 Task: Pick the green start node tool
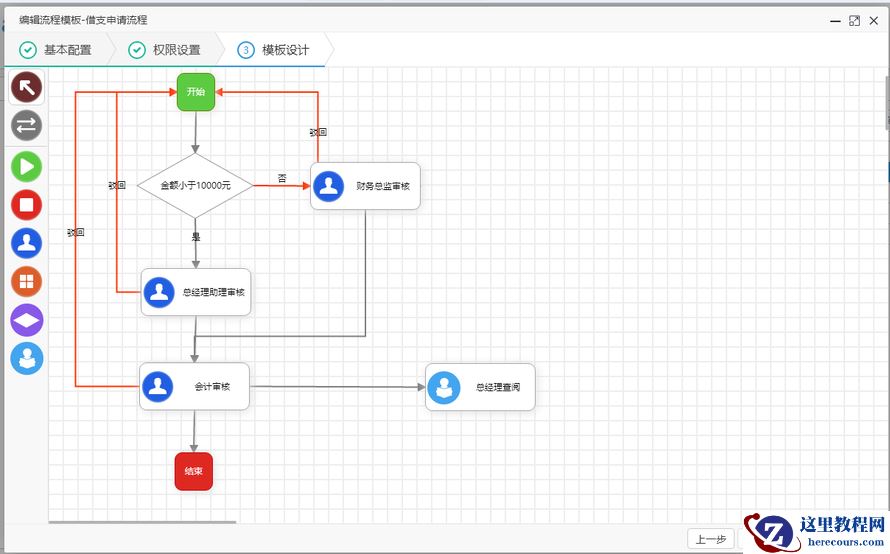click(x=27, y=167)
